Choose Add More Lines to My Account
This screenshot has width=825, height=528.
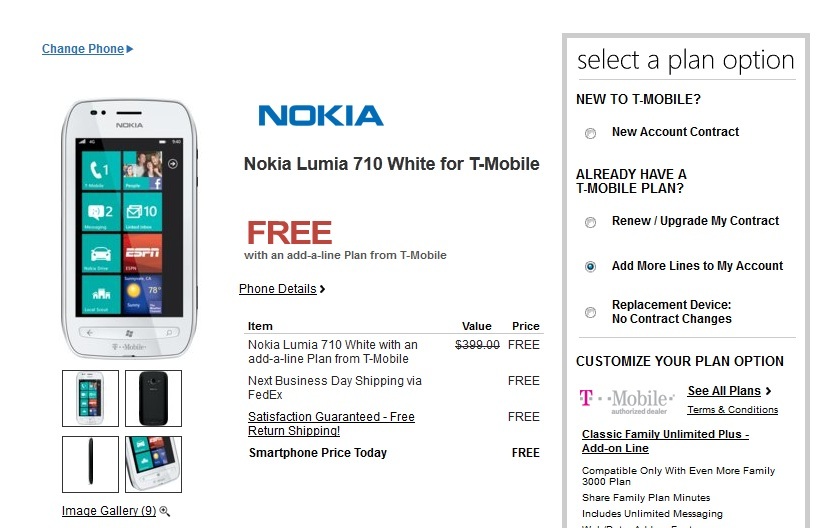point(590,267)
